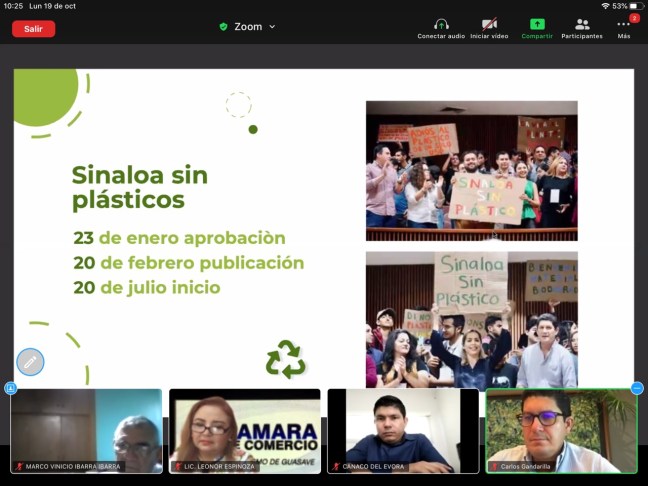Tap Conectar audio headphone icon

441,24
